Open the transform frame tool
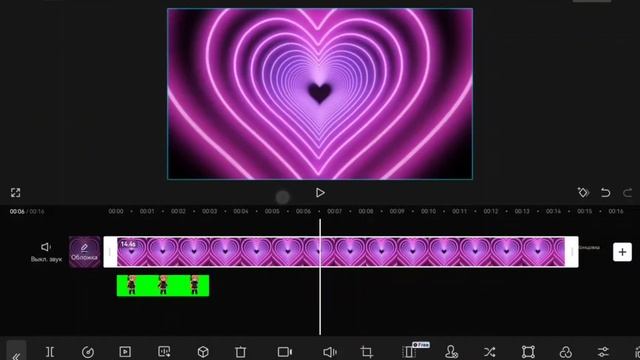This screenshot has width=640, height=360. [x=528, y=352]
